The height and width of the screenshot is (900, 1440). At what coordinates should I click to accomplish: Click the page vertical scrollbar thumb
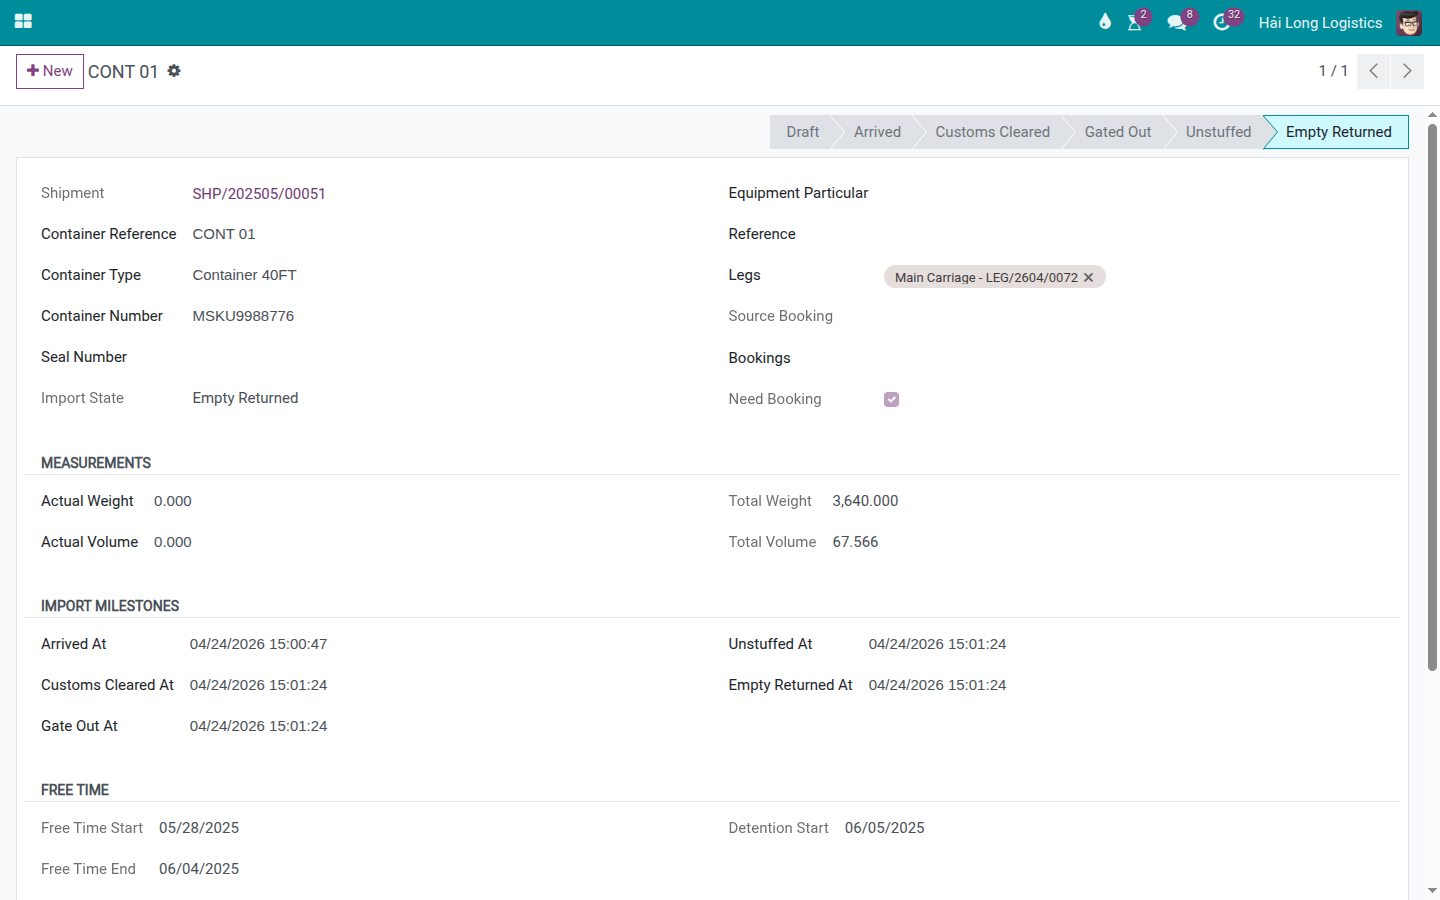(x=1432, y=396)
